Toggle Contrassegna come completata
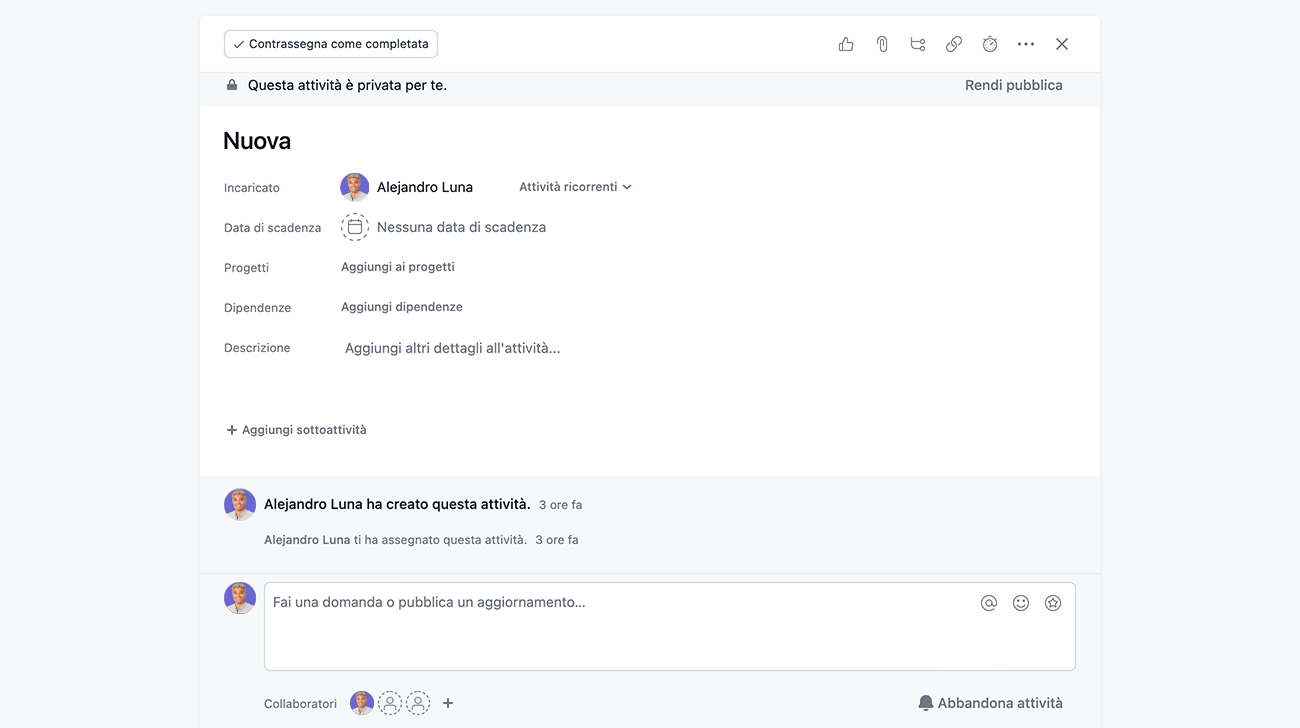Viewport: 1300px width, 728px height. (x=331, y=44)
